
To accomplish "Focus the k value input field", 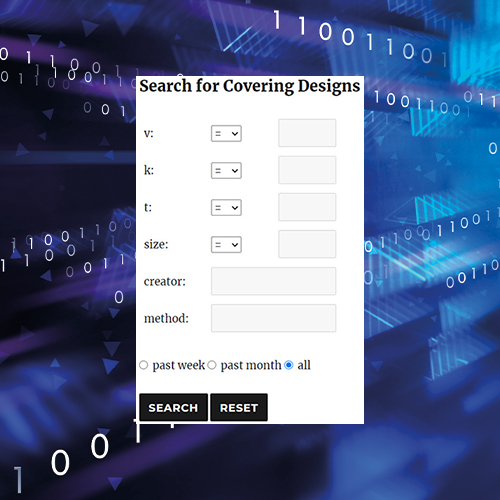I will pyautogui.click(x=307, y=170).
